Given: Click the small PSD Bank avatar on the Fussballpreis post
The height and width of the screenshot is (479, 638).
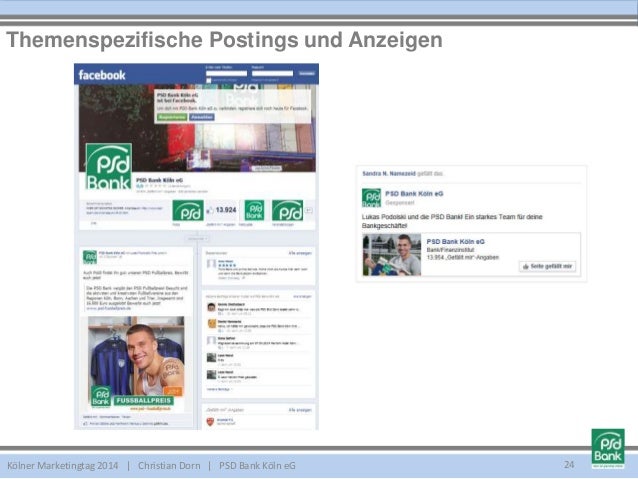Looking at the screenshot, I should (x=90, y=257).
